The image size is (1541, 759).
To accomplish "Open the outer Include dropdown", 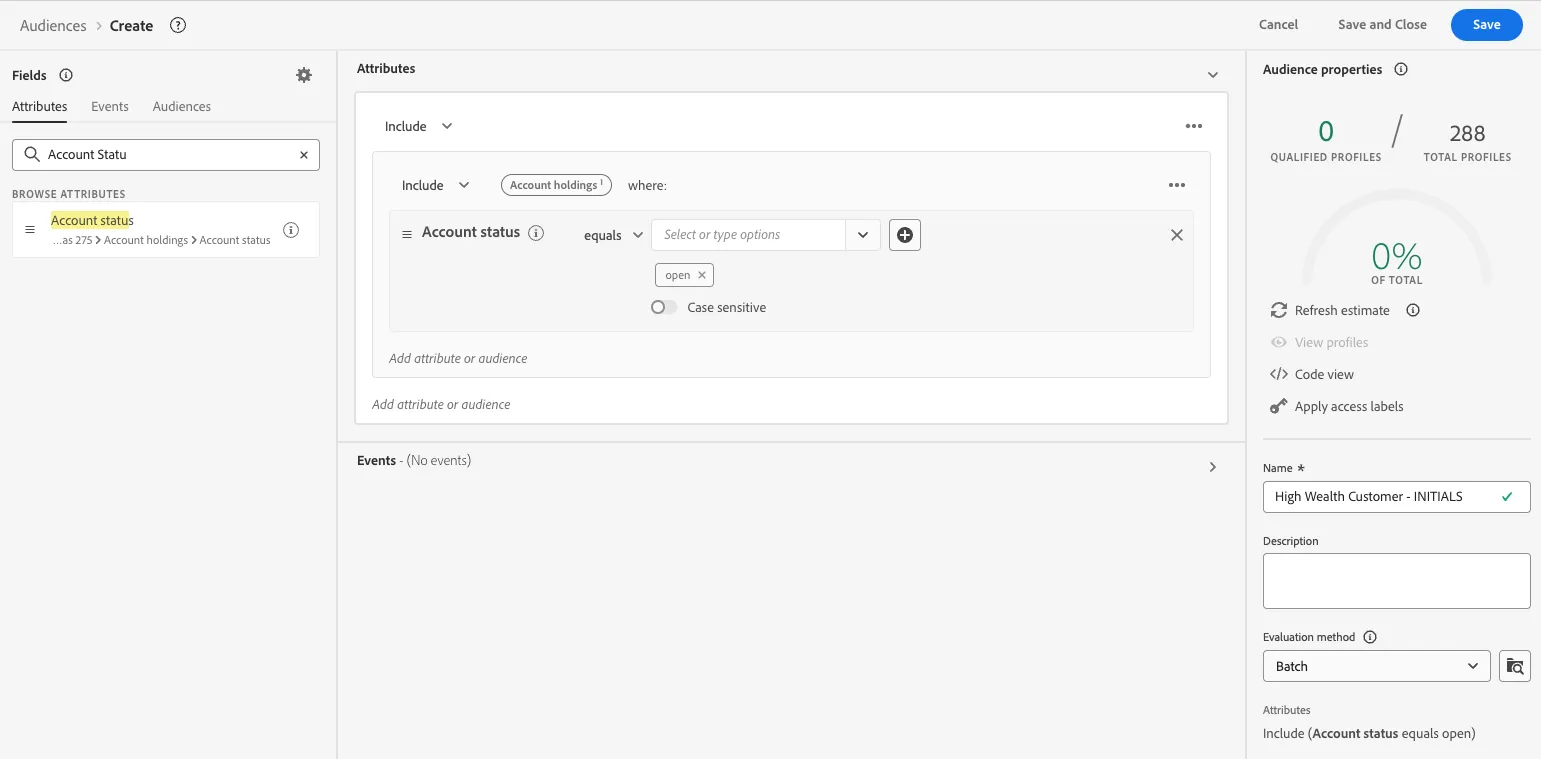I will tap(418, 126).
